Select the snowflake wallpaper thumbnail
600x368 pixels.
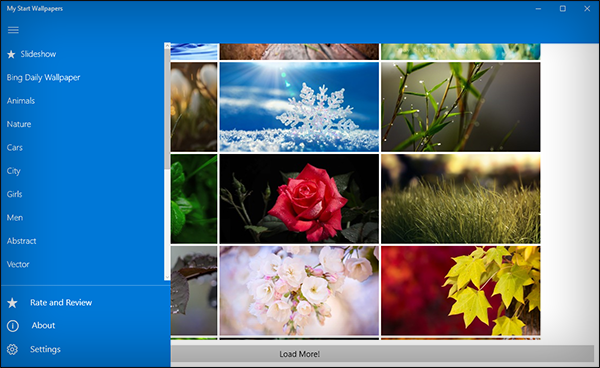[x=299, y=107]
